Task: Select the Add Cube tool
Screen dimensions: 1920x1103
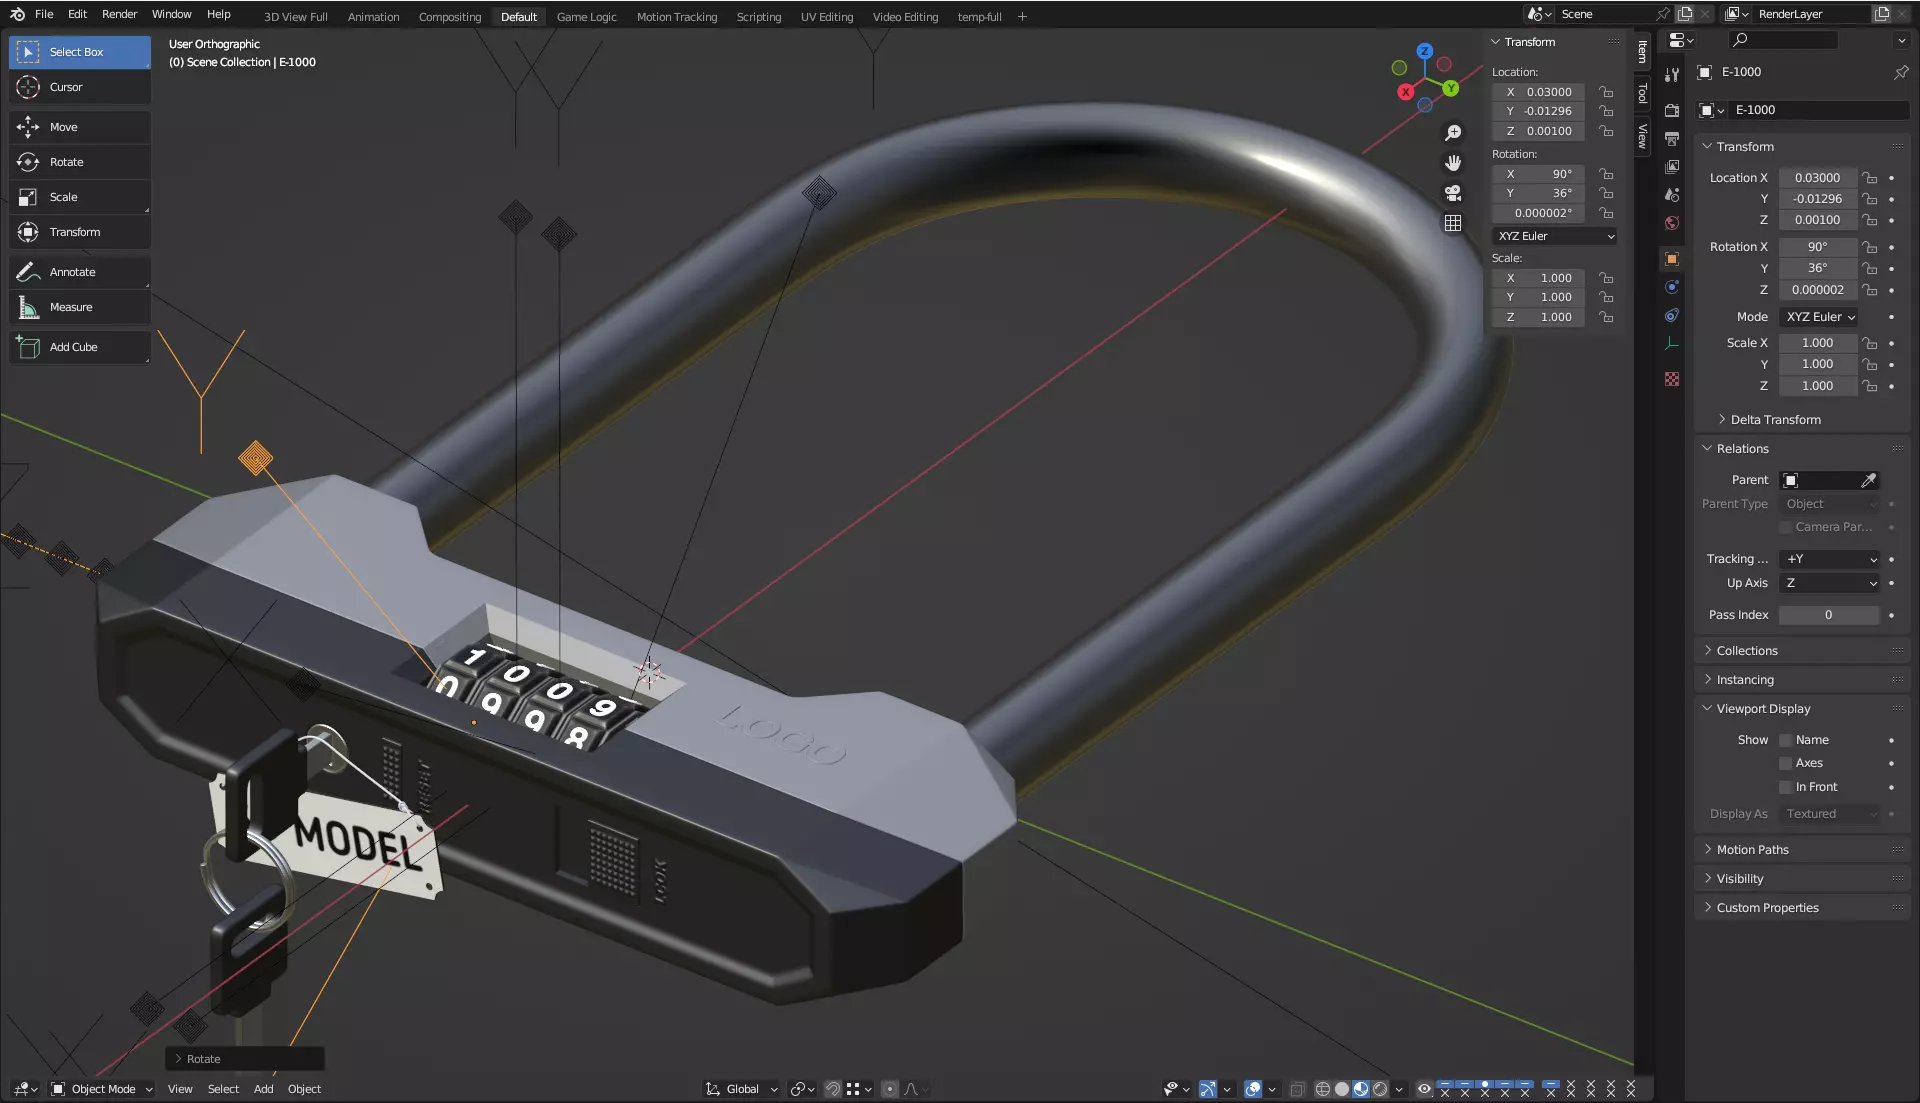Action: coord(80,347)
